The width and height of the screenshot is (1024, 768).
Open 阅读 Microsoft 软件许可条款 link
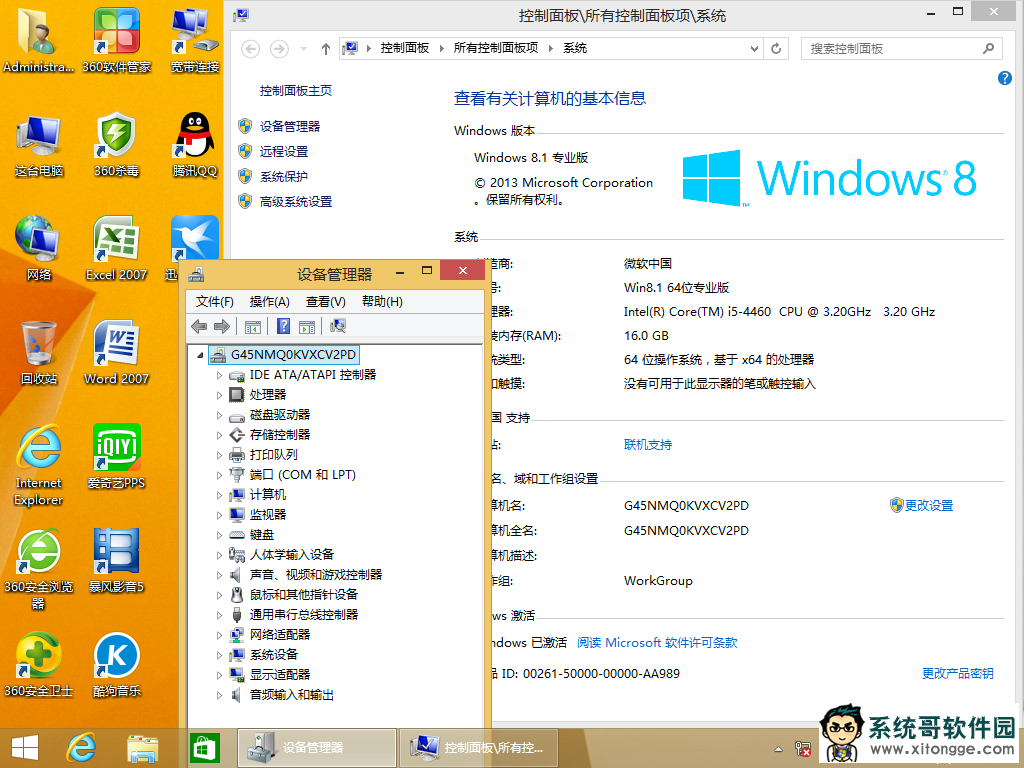click(x=657, y=643)
